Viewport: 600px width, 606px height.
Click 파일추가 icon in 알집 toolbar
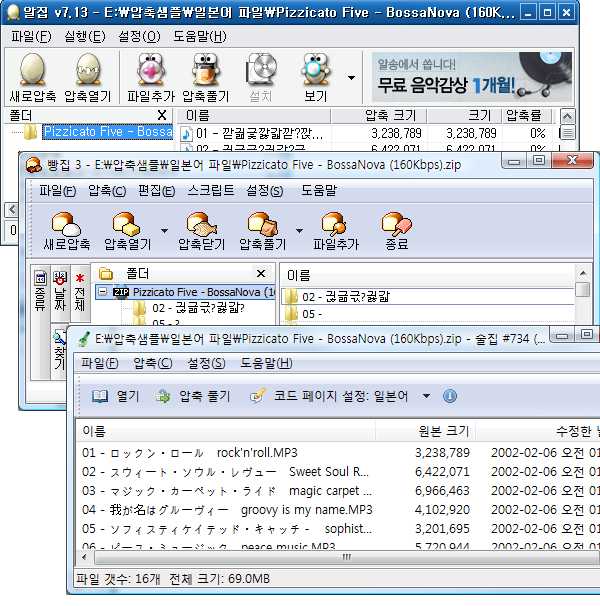click(x=151, y=70)
